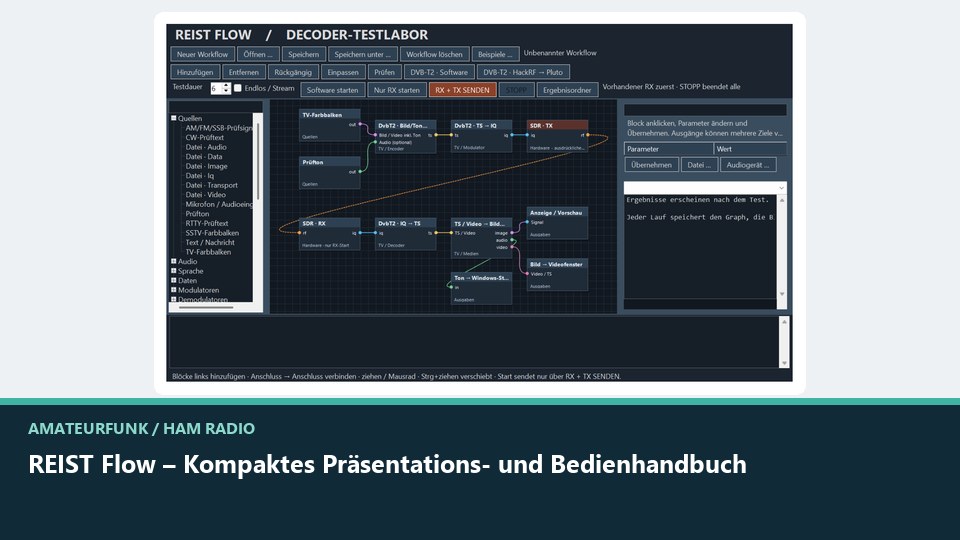
Task: Start transmission with RX + TX SENDEN
Action: point(462,89)
